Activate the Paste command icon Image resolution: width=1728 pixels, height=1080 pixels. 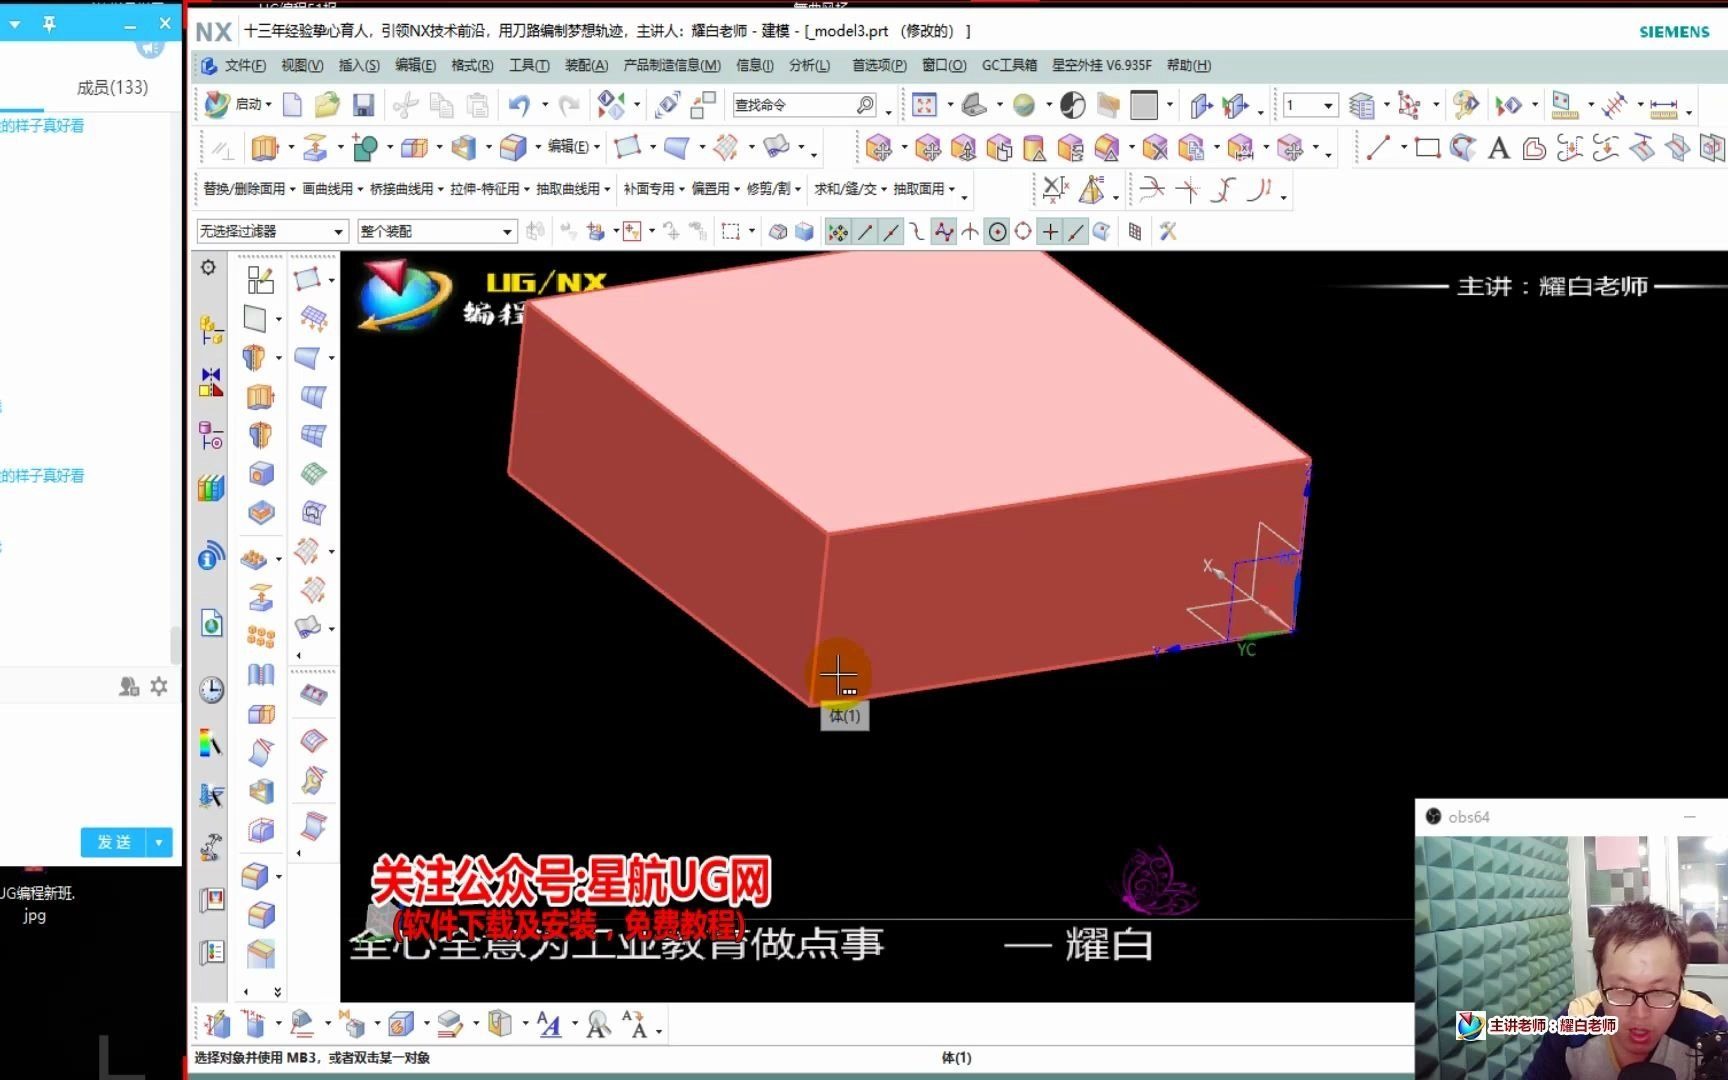[x=475, y=104]
